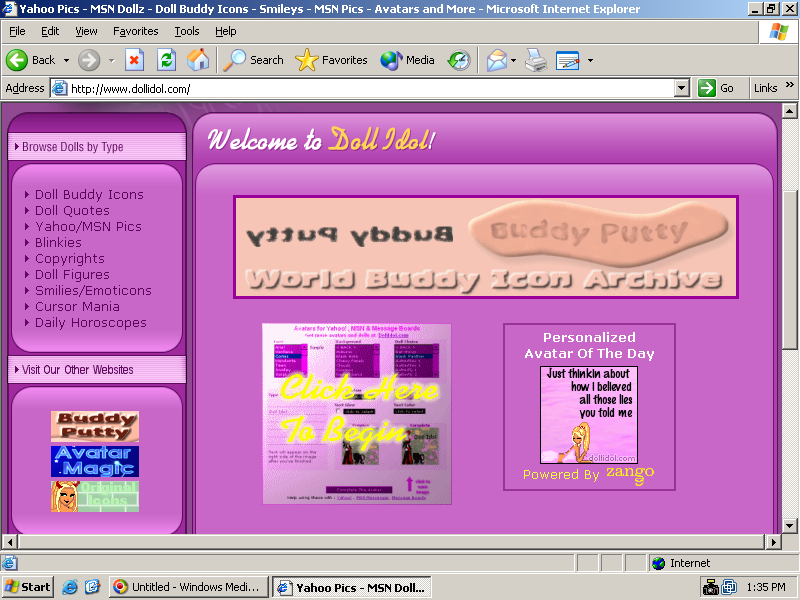Click the vertical scrollbar down arrow
The image size is (800, 600).
click(789, 526)
